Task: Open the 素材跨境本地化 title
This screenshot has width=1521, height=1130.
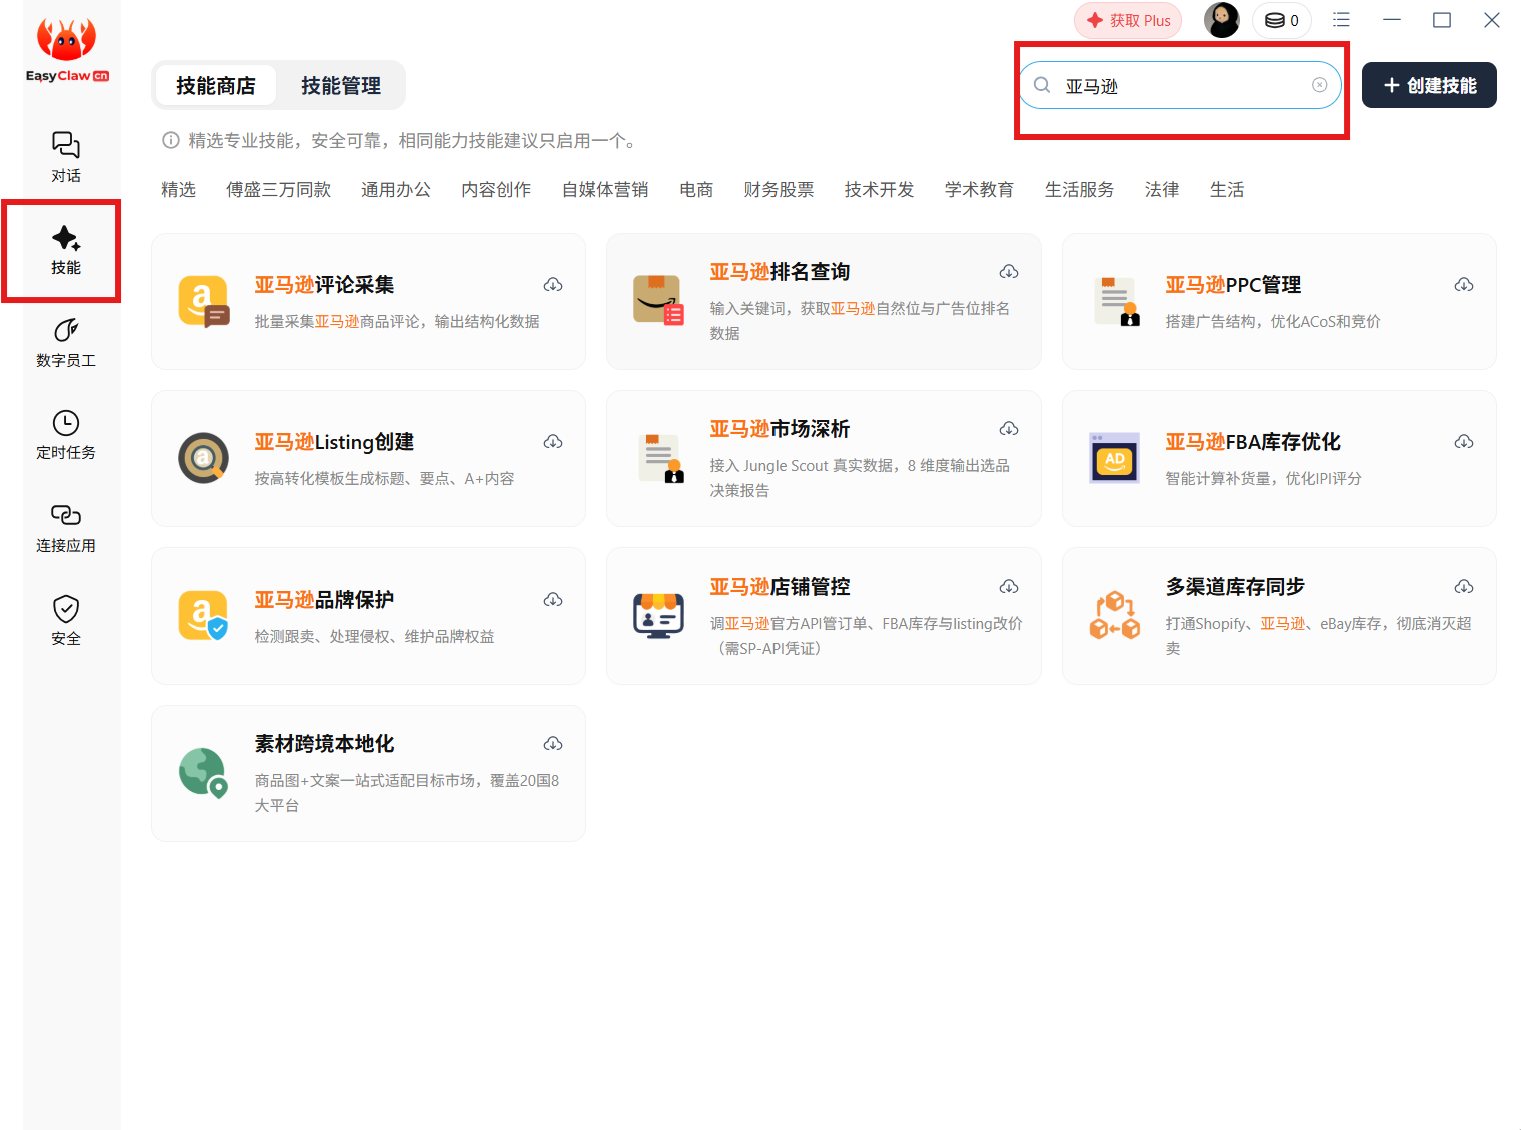Action: pyautogui.click(x=324, y=744)
